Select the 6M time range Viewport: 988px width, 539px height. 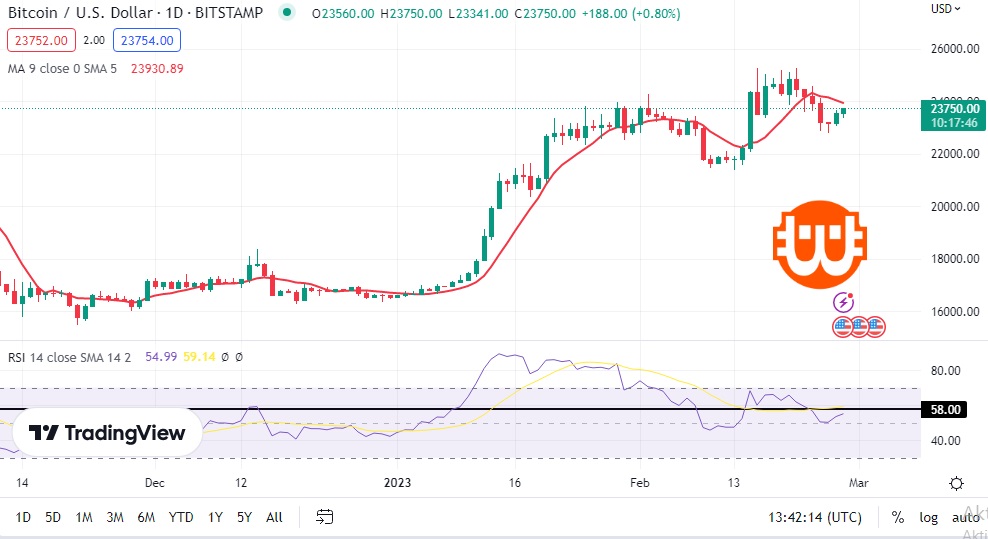coord(146,517)
